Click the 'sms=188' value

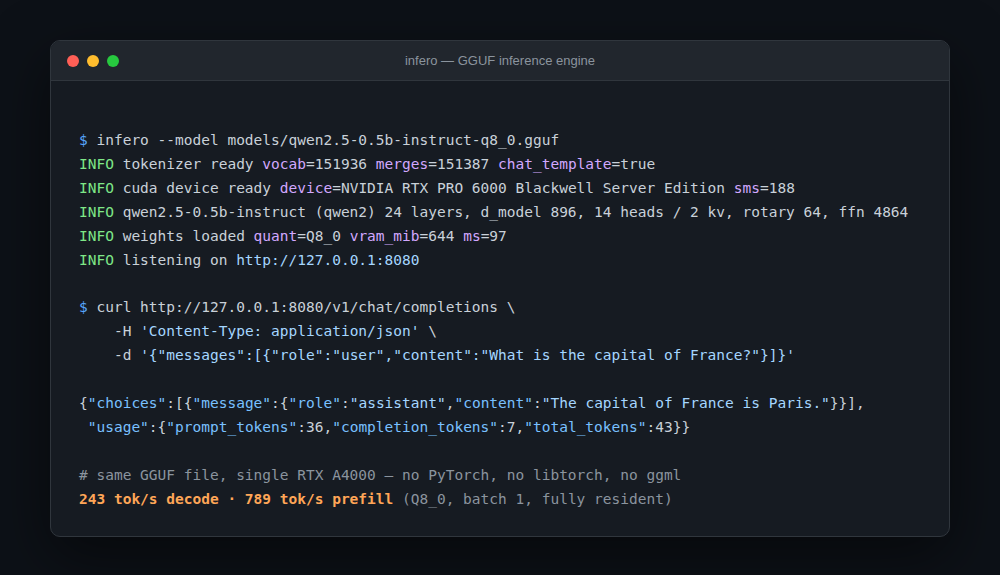764,189
